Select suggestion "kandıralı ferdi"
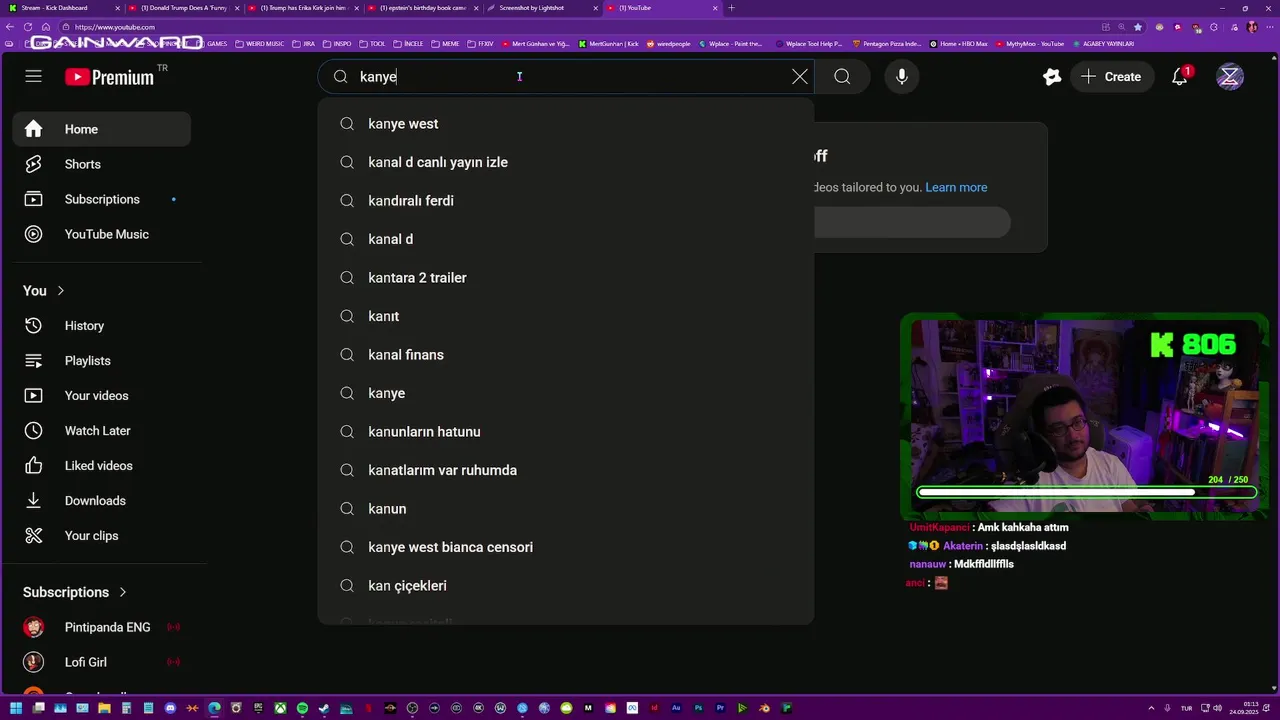Image resolution: width=1280 pixels, height=720 pixels. pos(566,201)
